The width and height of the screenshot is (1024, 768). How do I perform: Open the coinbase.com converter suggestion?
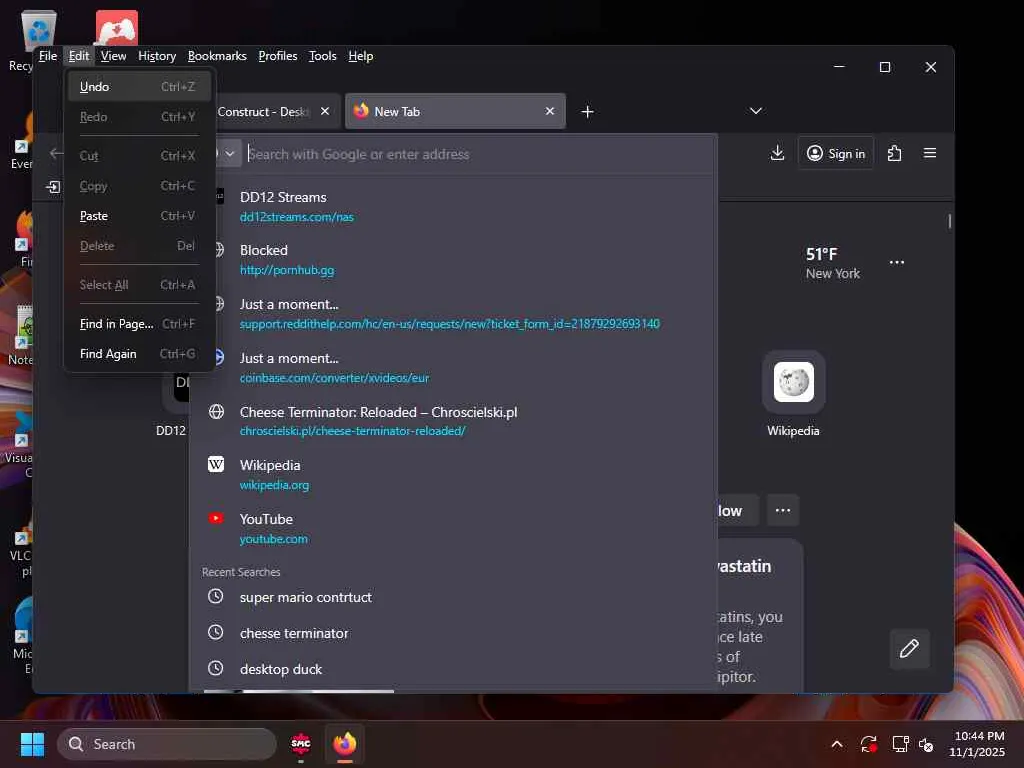coord(453,368)
